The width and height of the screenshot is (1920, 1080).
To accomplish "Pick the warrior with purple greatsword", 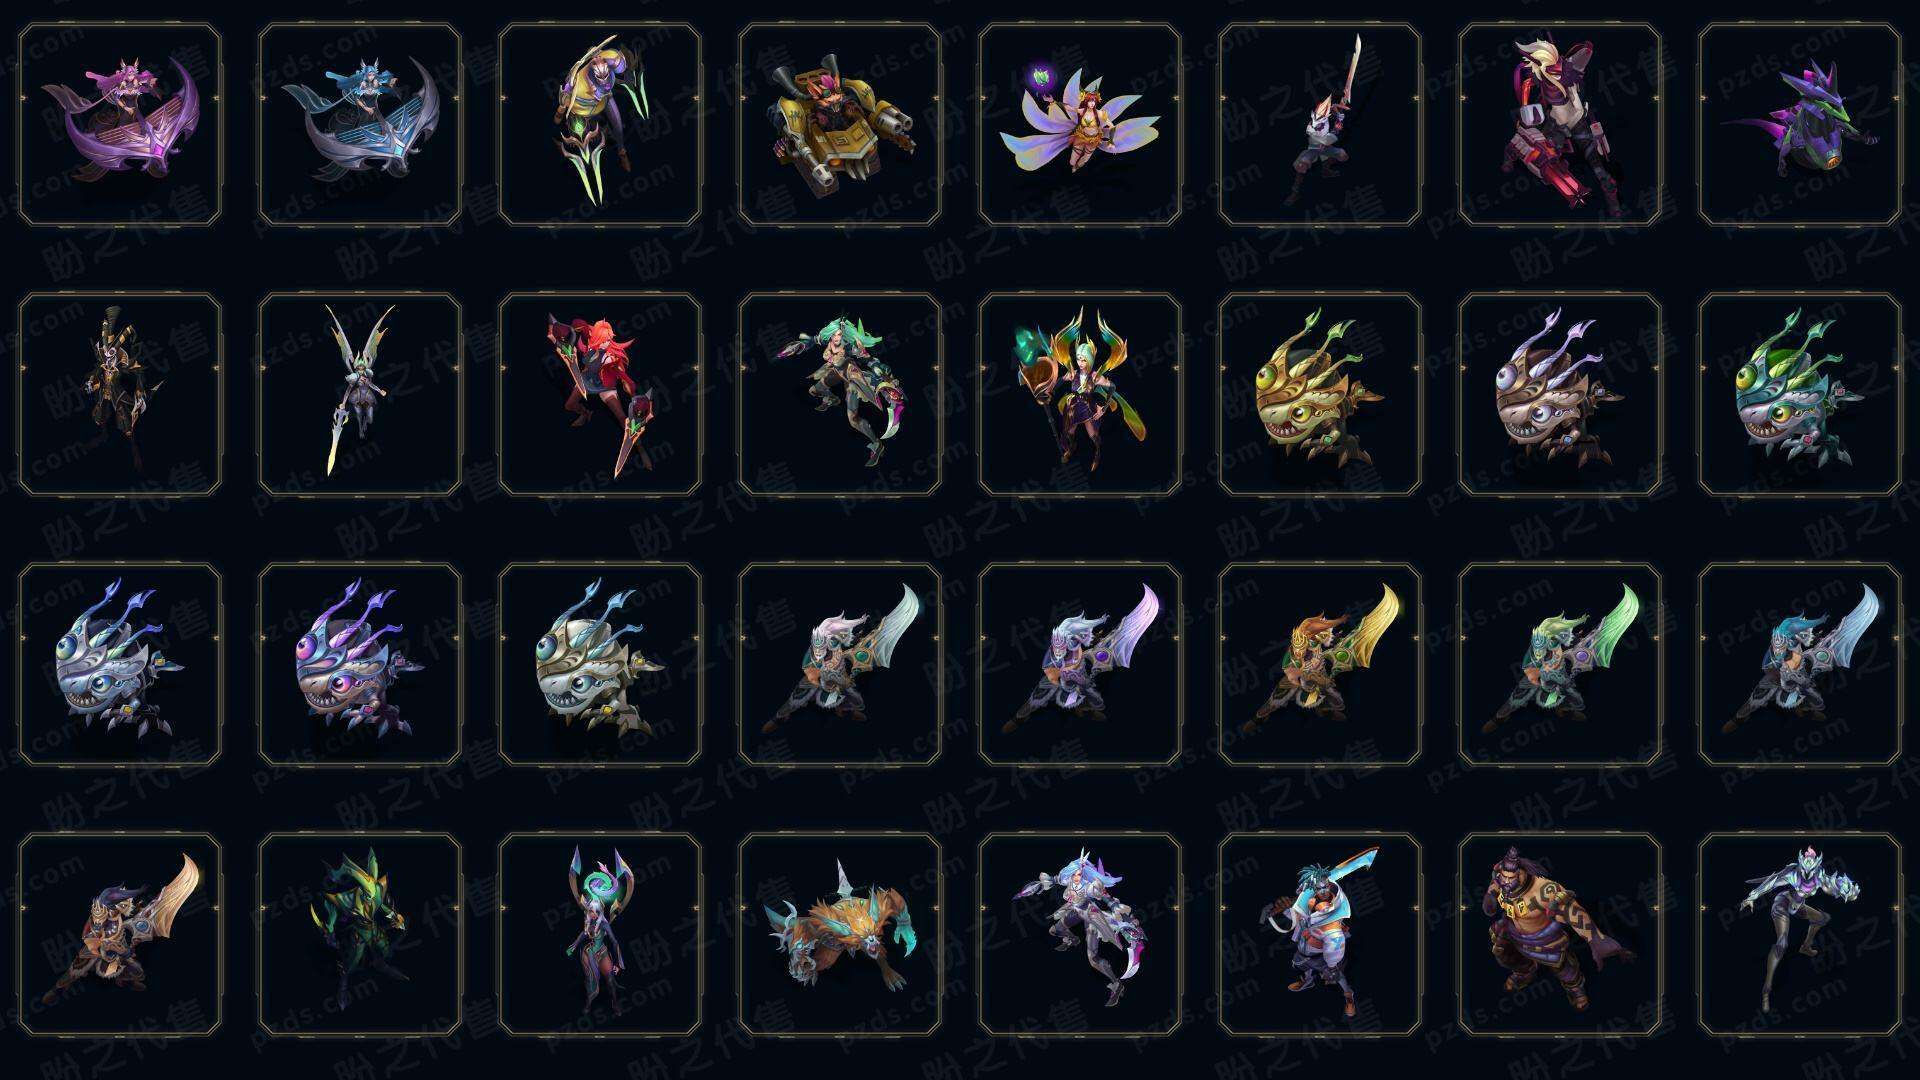I will 1080,664.
